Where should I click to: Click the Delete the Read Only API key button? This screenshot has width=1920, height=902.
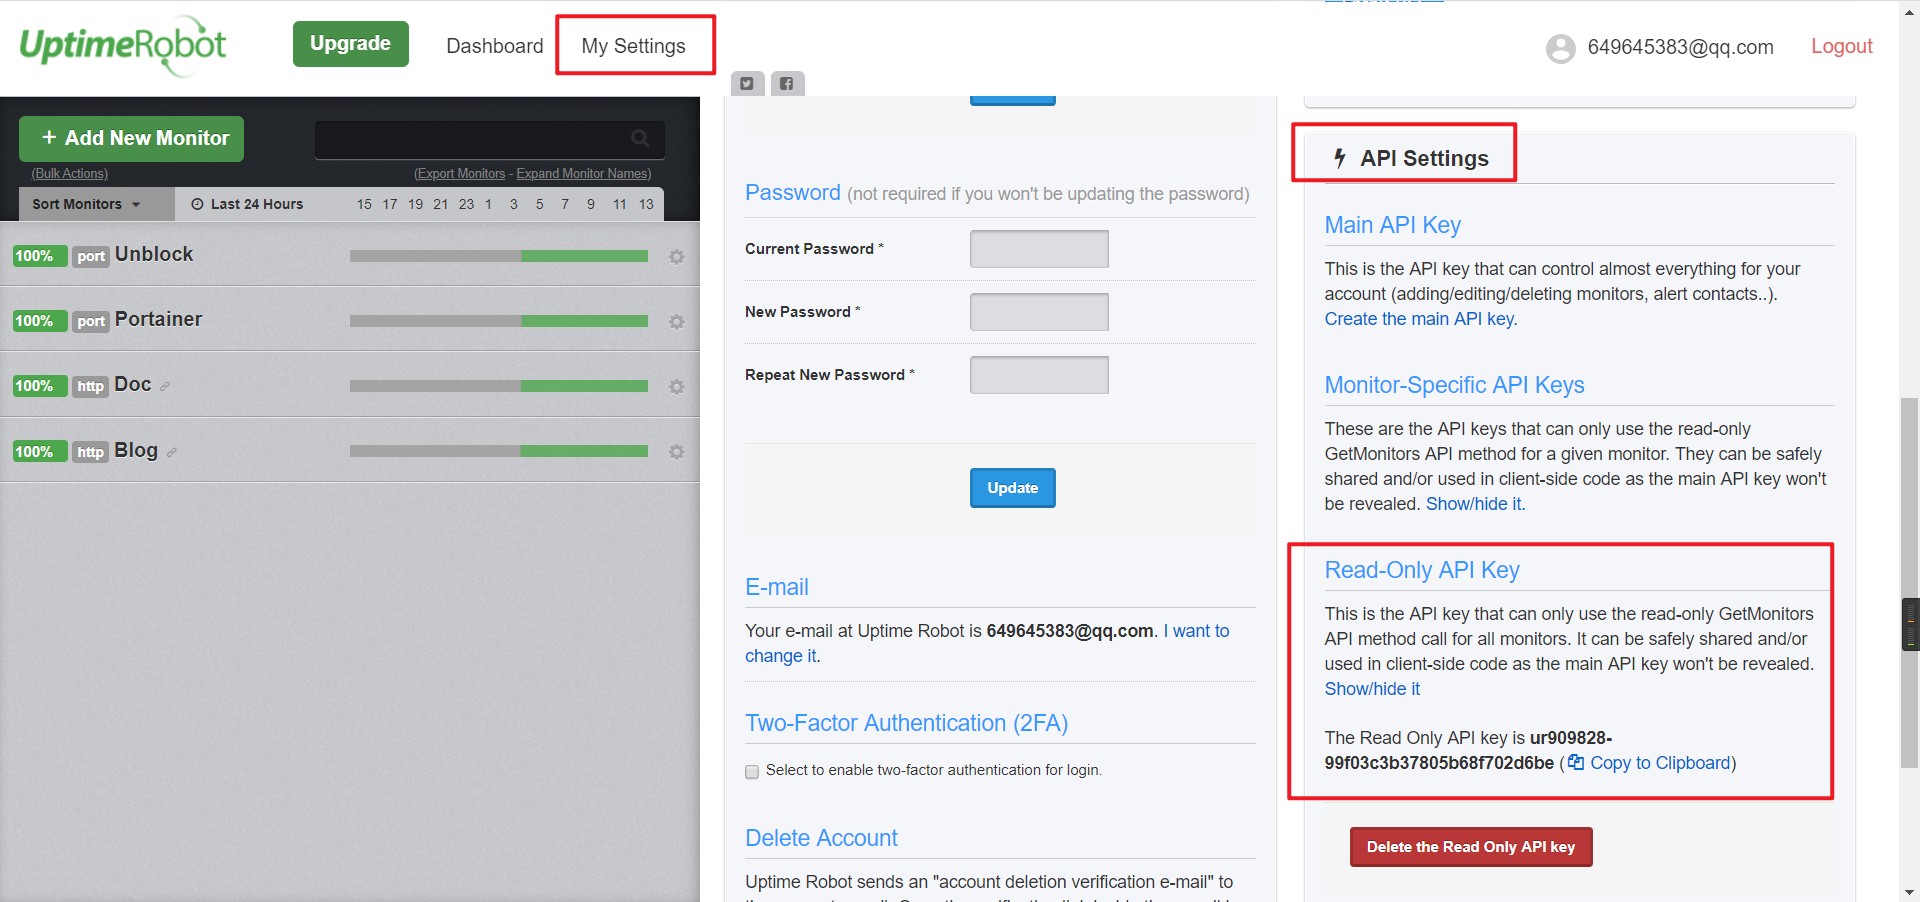[x=1471, y=847]
